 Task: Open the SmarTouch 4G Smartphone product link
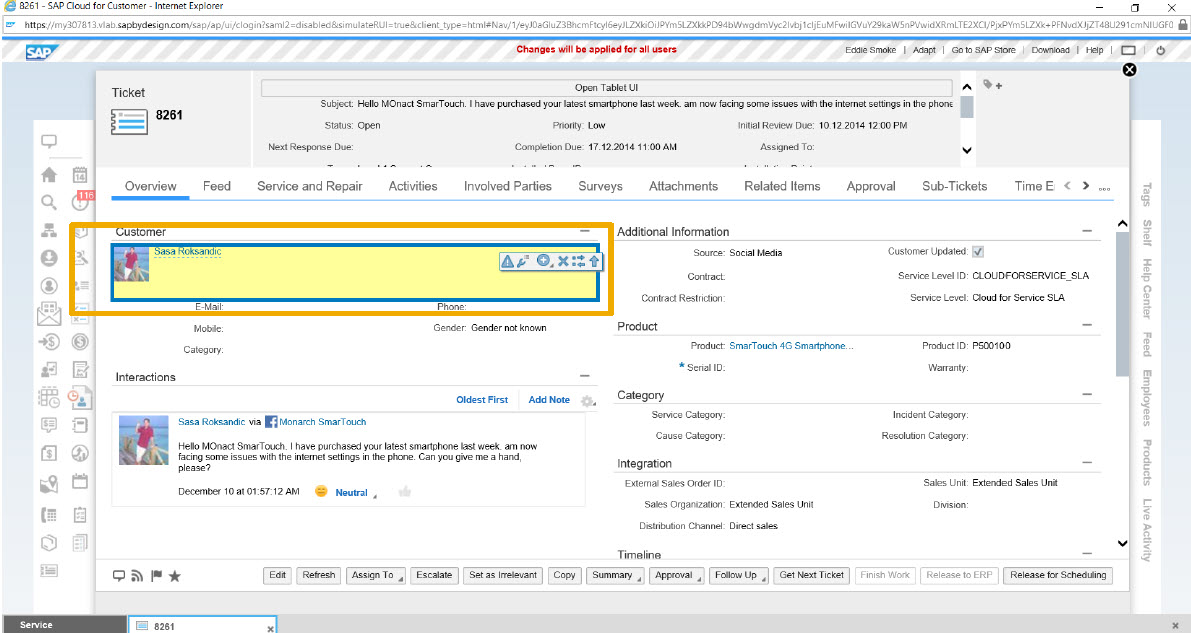(x=791, y=346)
